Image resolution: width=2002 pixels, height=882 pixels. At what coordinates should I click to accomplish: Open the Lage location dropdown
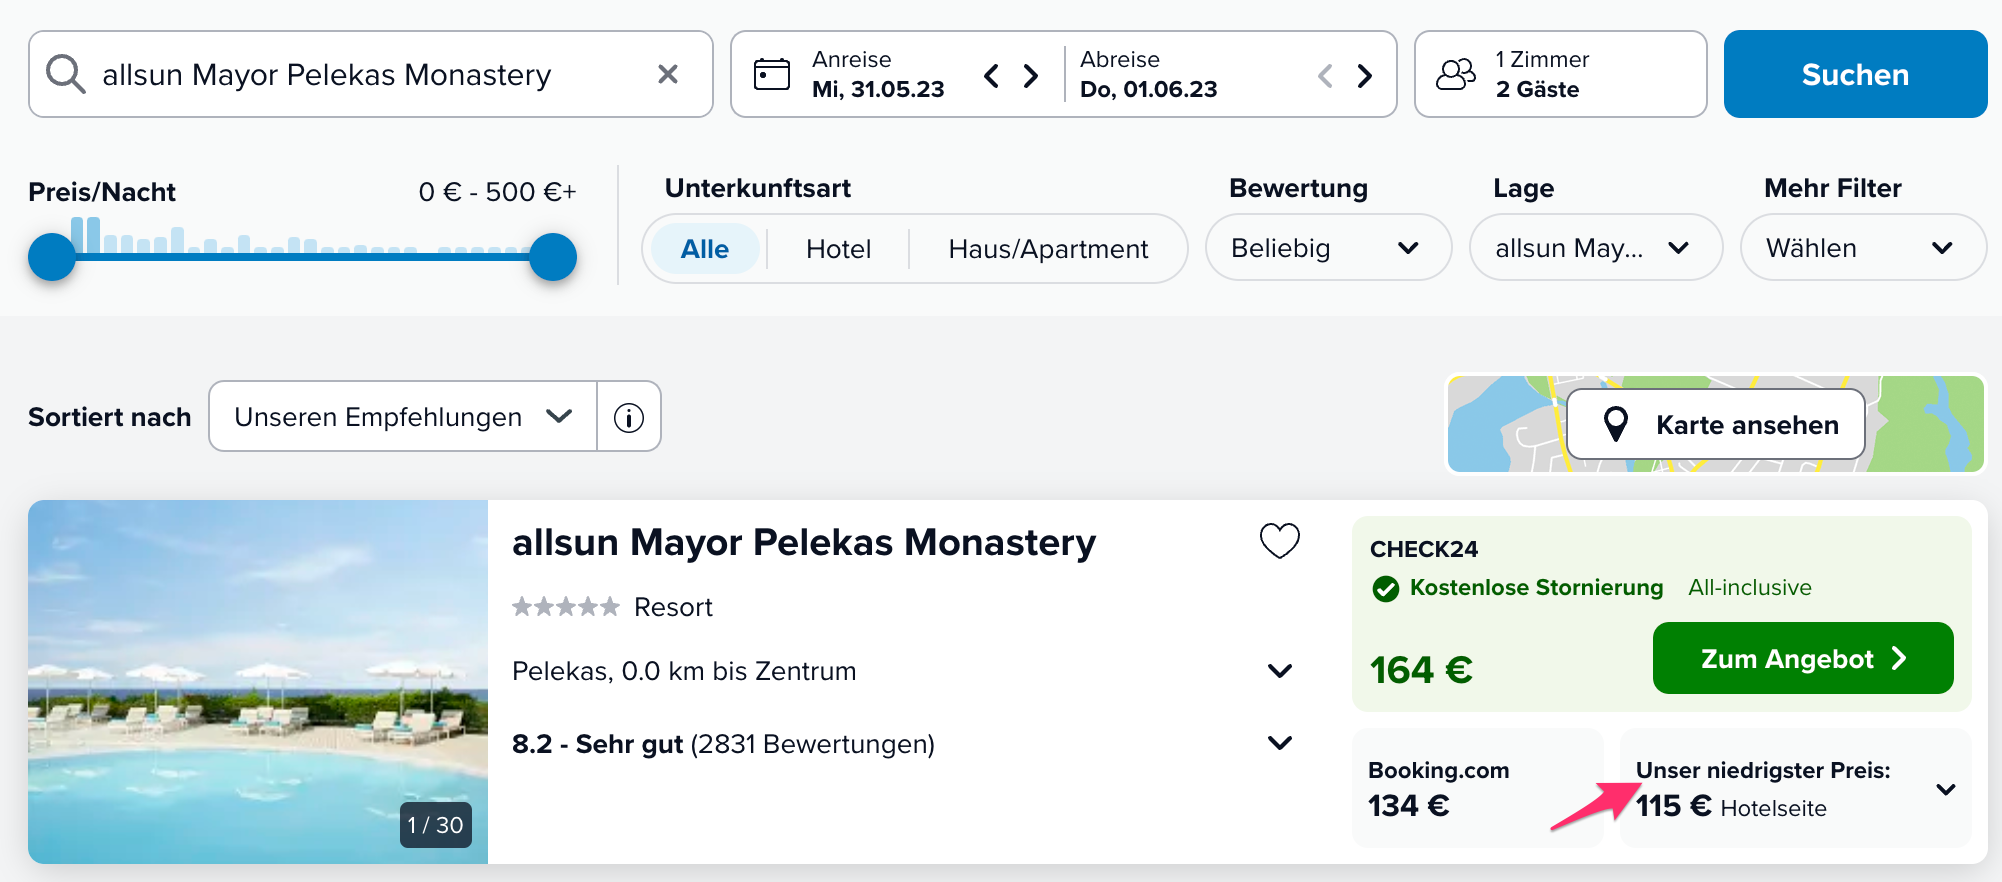pyautogui.click(x=1595, y=248)
